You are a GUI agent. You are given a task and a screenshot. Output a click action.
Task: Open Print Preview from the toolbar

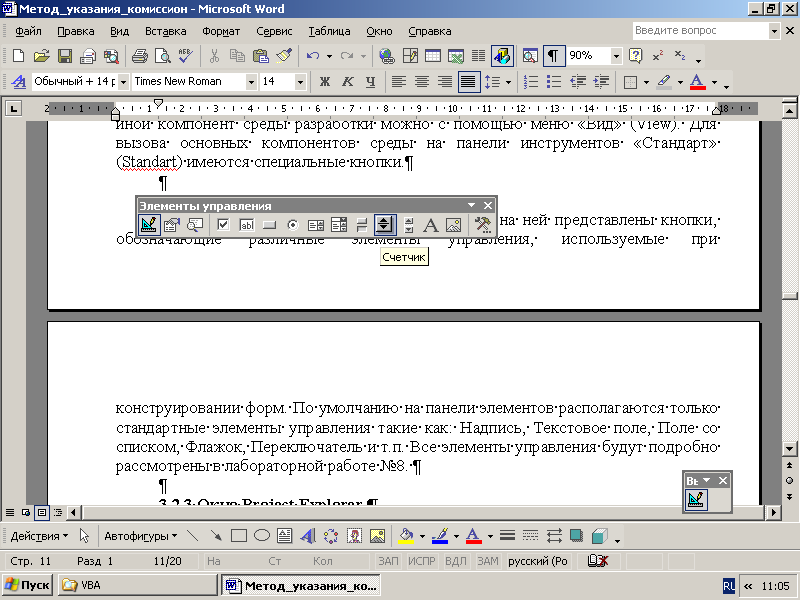point(163,56)
